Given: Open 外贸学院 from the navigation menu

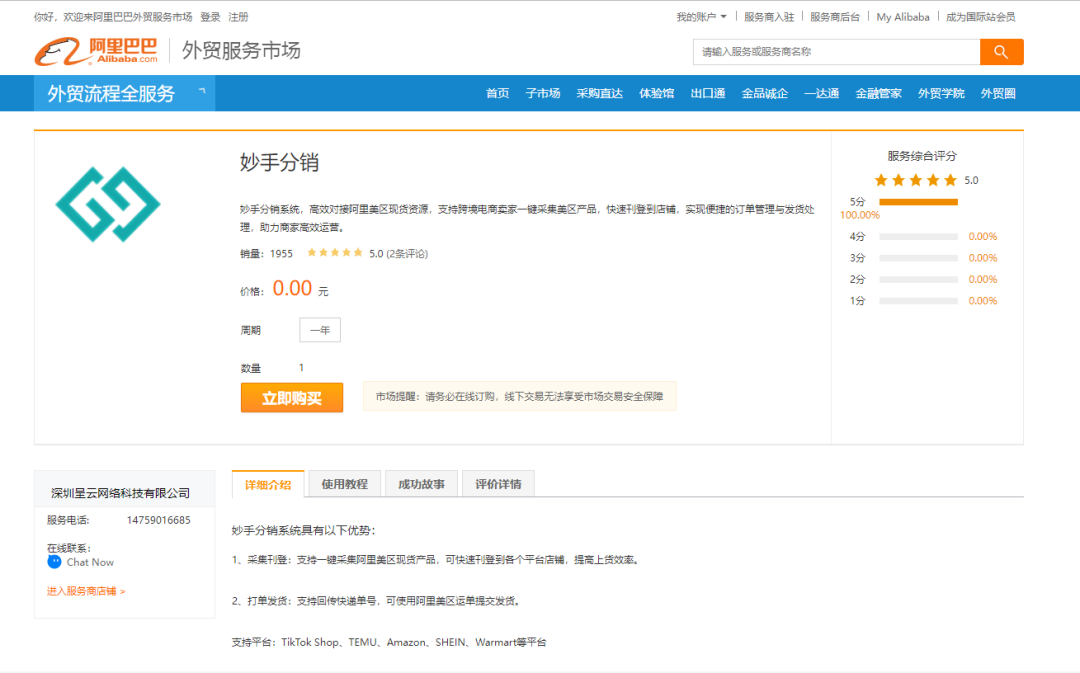Looking at the screenshot, I should 941,93.
